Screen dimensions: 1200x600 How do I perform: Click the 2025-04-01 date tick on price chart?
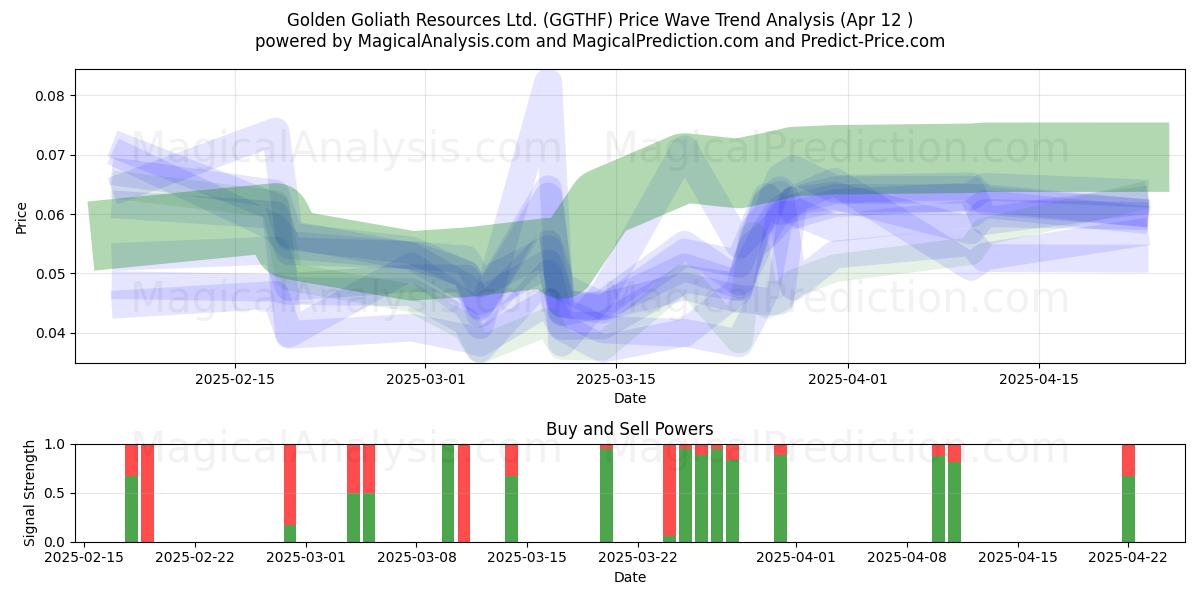pos(848,379)
